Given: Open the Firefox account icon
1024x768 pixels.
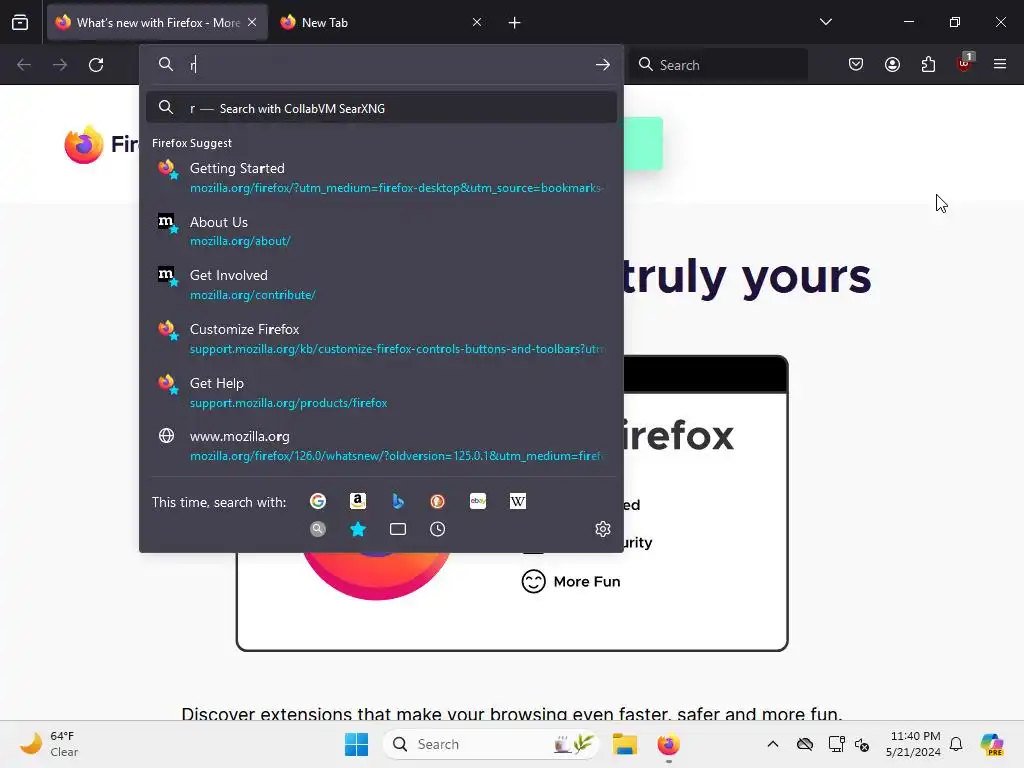Looking at the screenshot, I should [892, 65].
